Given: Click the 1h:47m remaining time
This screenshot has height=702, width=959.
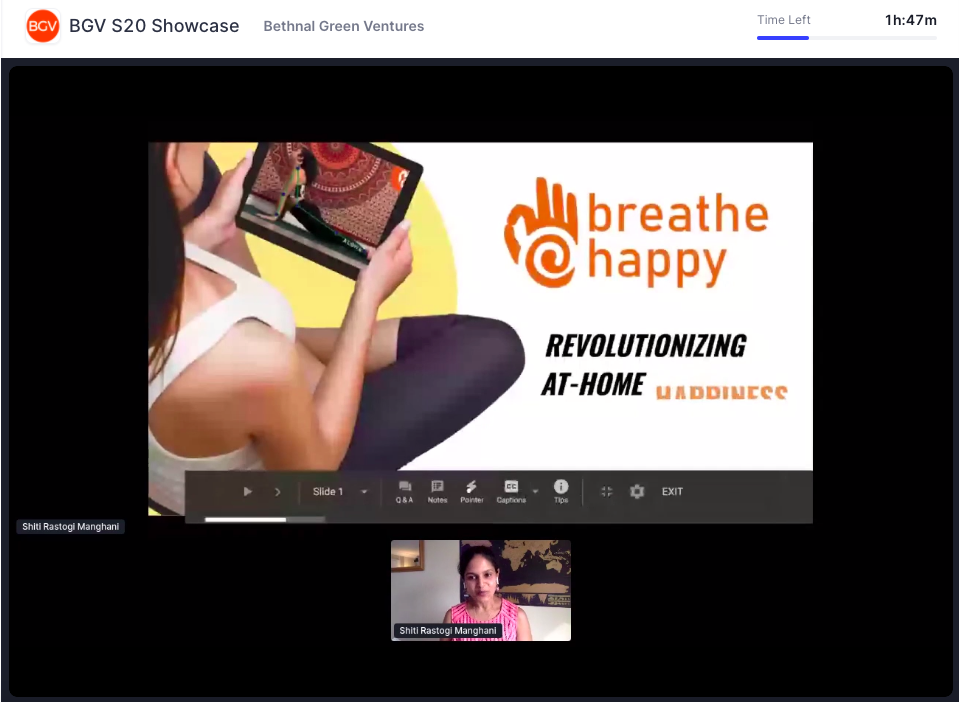Looking at the screenshot, I should [x=911, y=20].
